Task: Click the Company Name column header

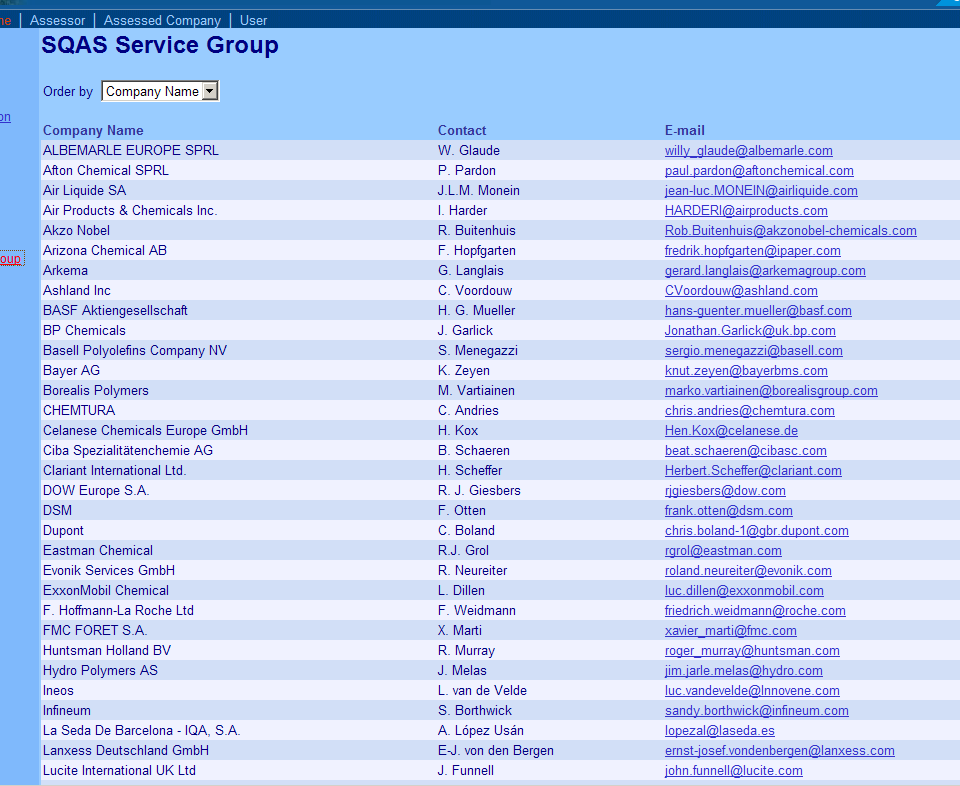Action: (93, 130)
